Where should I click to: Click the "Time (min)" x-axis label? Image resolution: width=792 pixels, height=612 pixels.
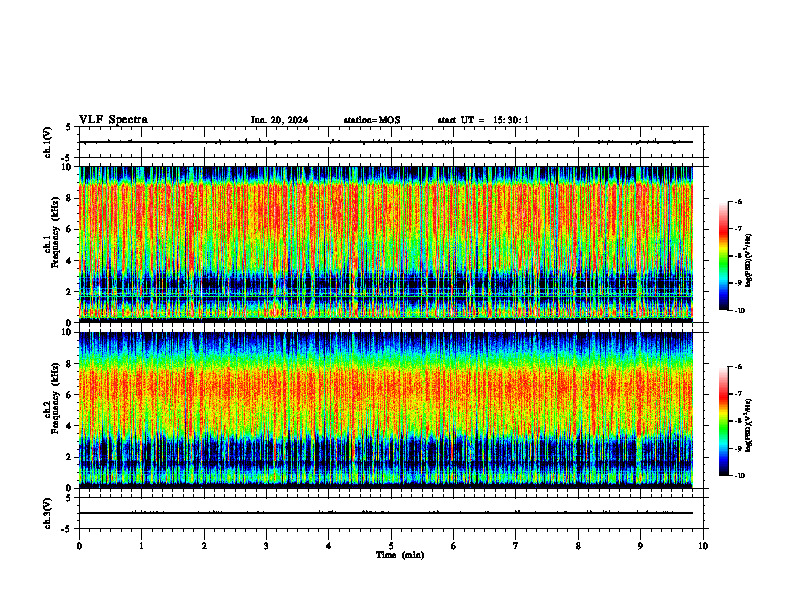point(400,555)
